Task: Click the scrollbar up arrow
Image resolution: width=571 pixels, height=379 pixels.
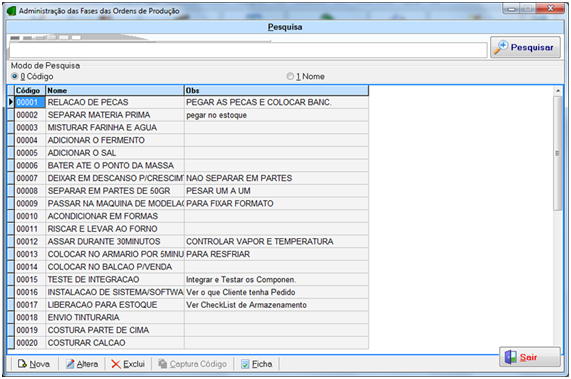Action: tap(558, 90)
